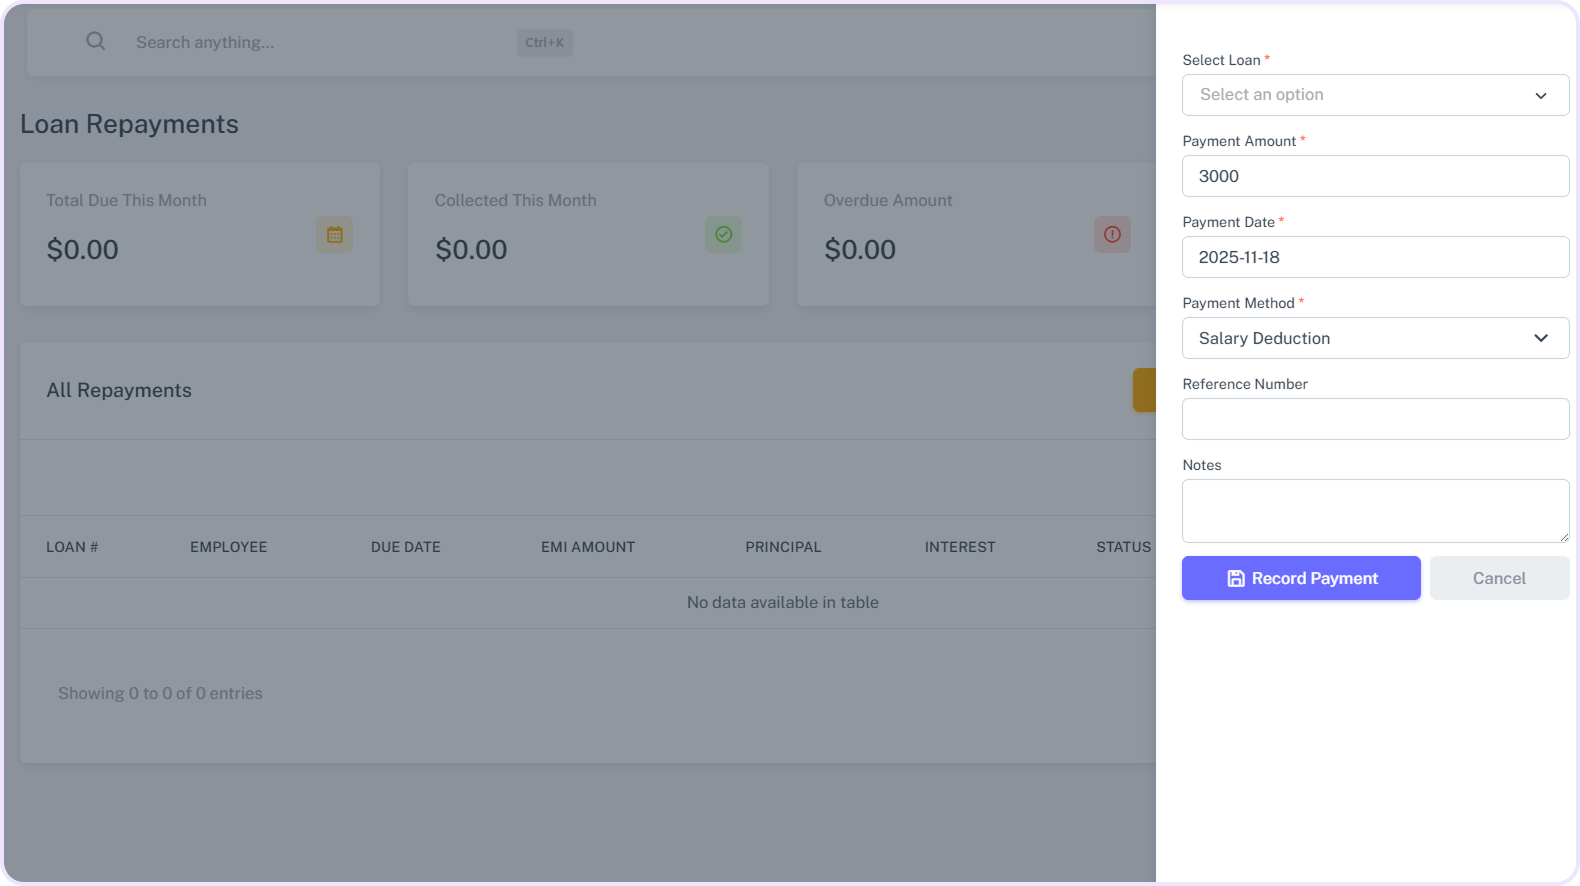Viewport: 1580px width, 886px height.
Task: Click into the Reference Number field
Action: tap(1374, 419)
